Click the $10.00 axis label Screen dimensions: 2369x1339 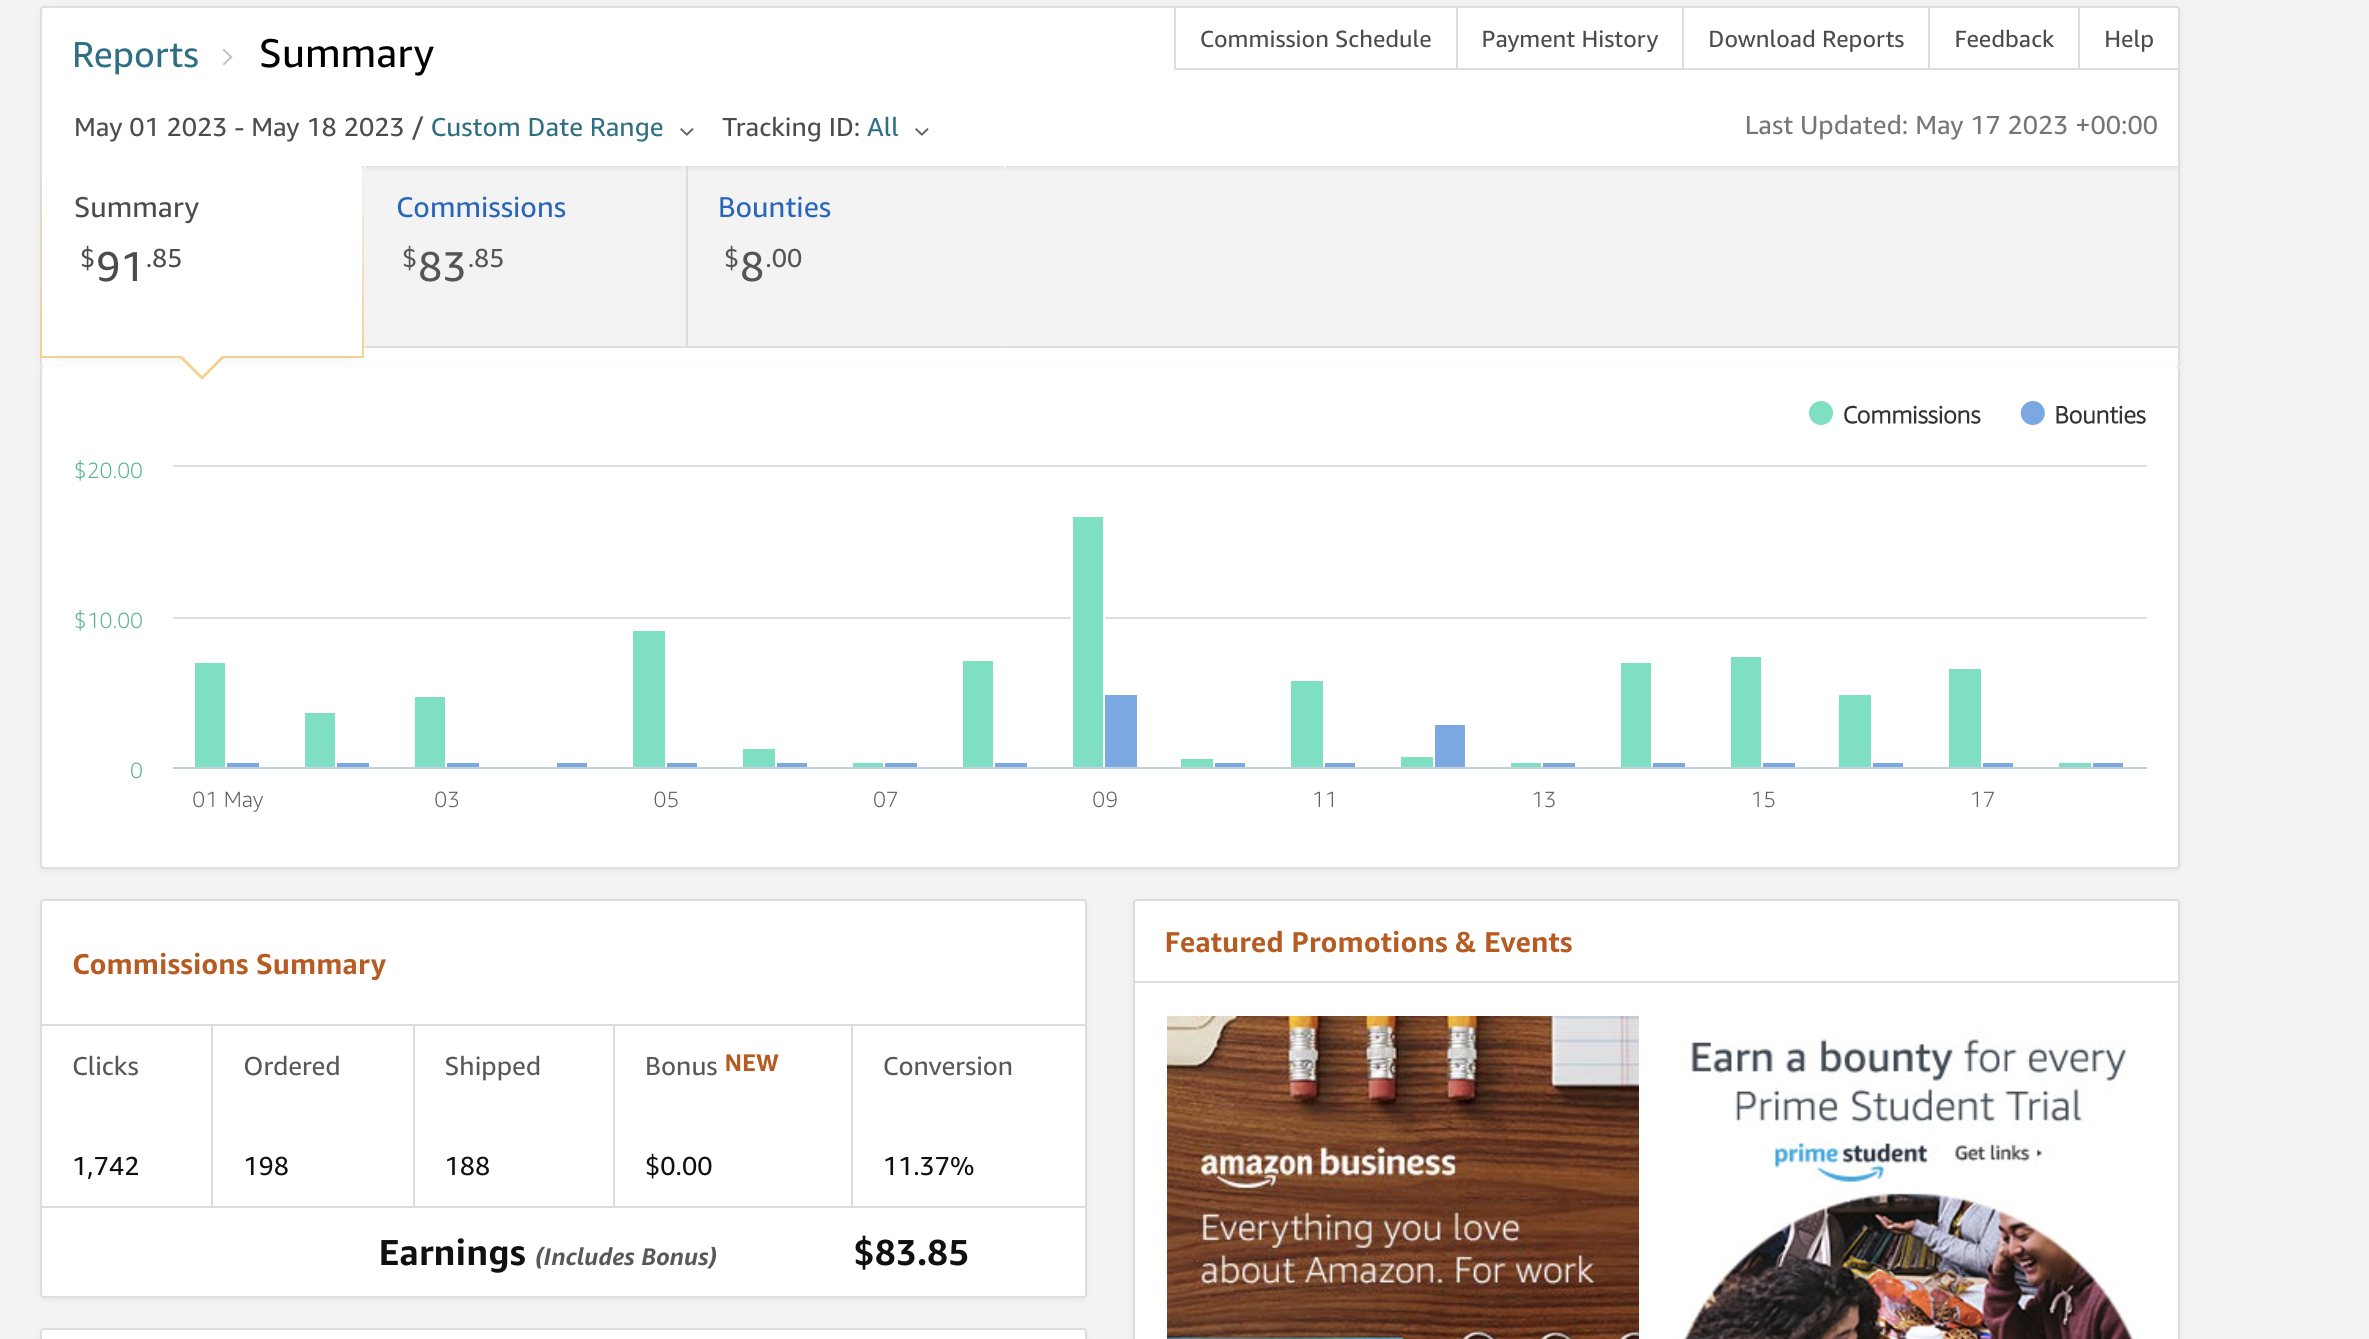pyautogui.click(x=108, y=620)
